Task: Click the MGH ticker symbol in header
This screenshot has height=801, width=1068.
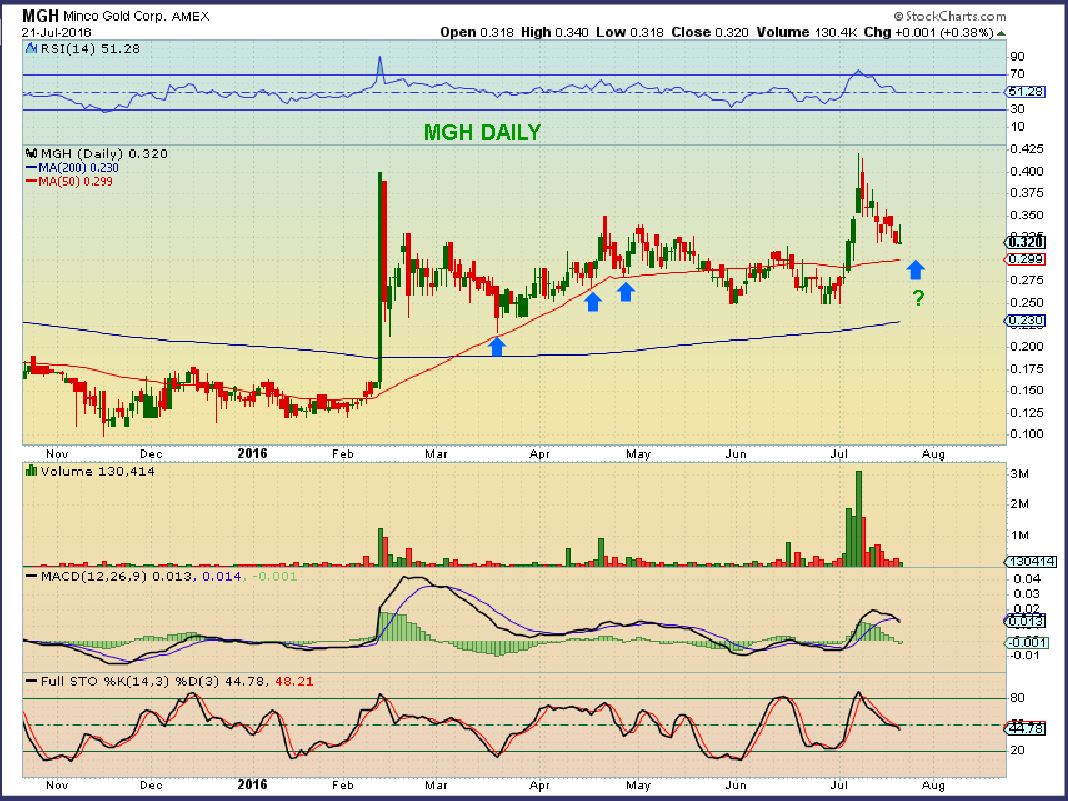Action: 41,16
